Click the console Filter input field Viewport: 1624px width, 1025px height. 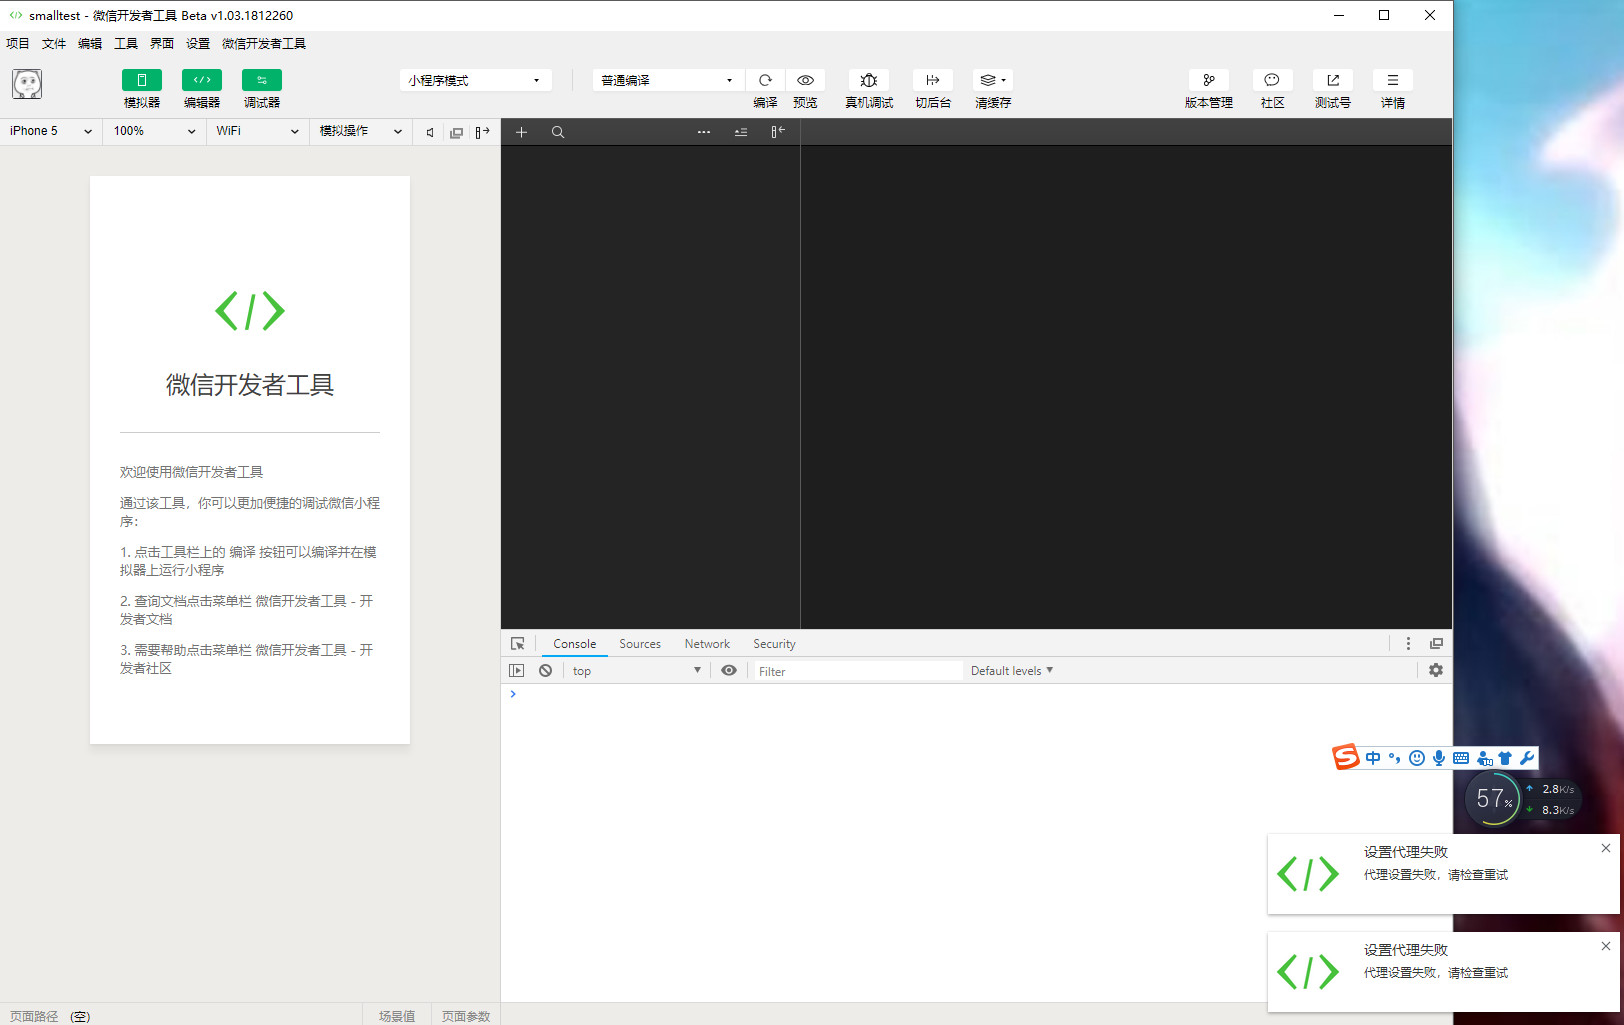pos(857,671)
